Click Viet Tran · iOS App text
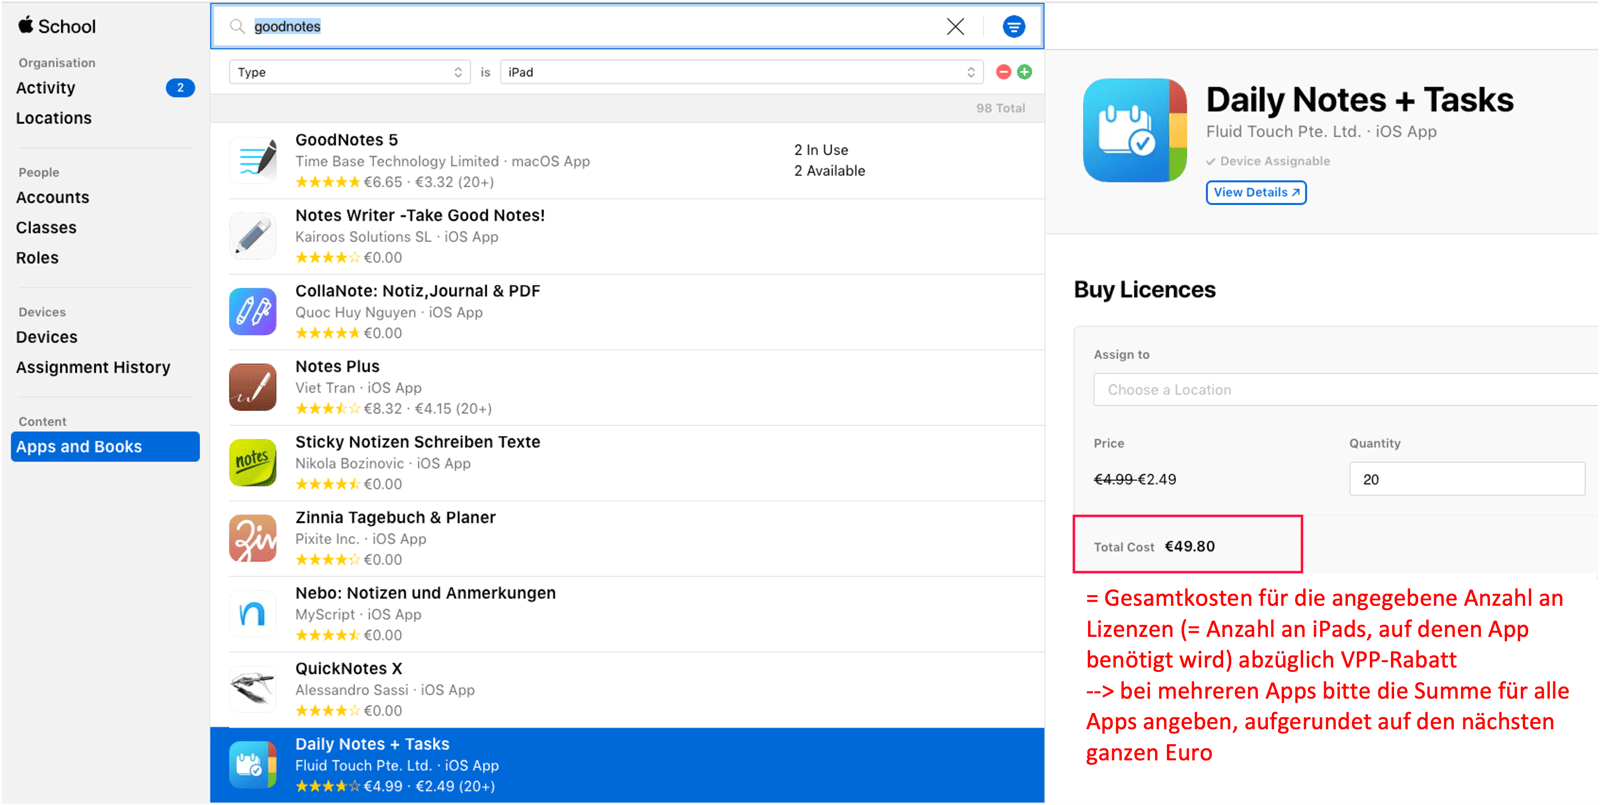 358,388
